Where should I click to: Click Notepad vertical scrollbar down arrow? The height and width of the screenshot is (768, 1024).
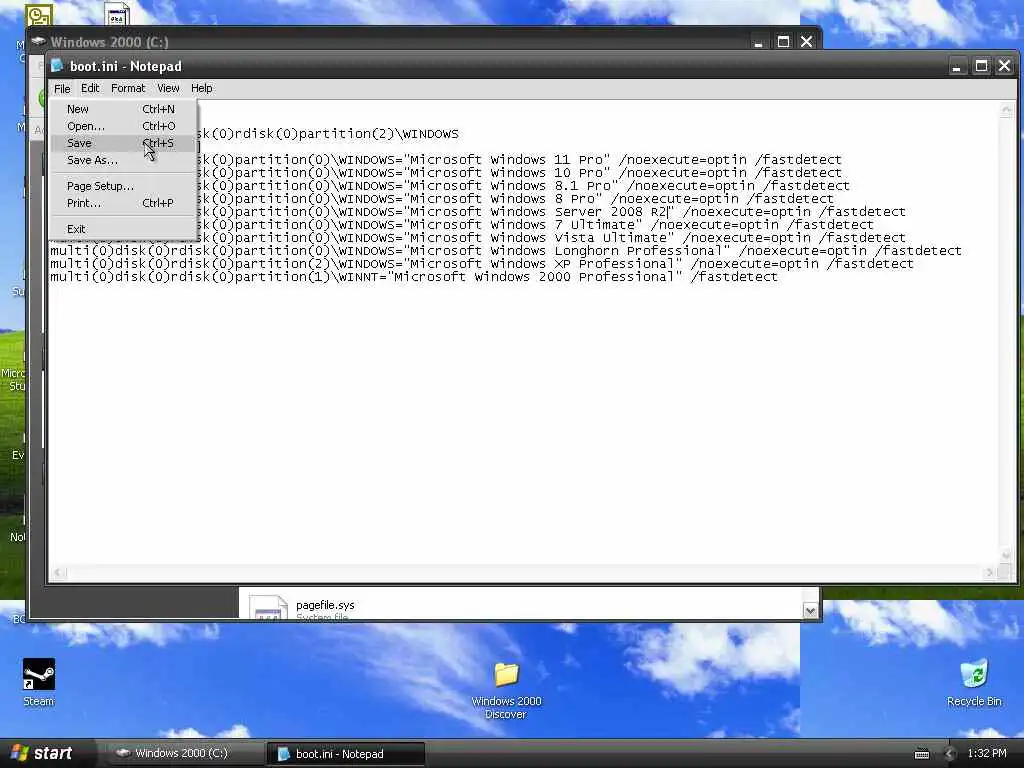click(1006, 556)
